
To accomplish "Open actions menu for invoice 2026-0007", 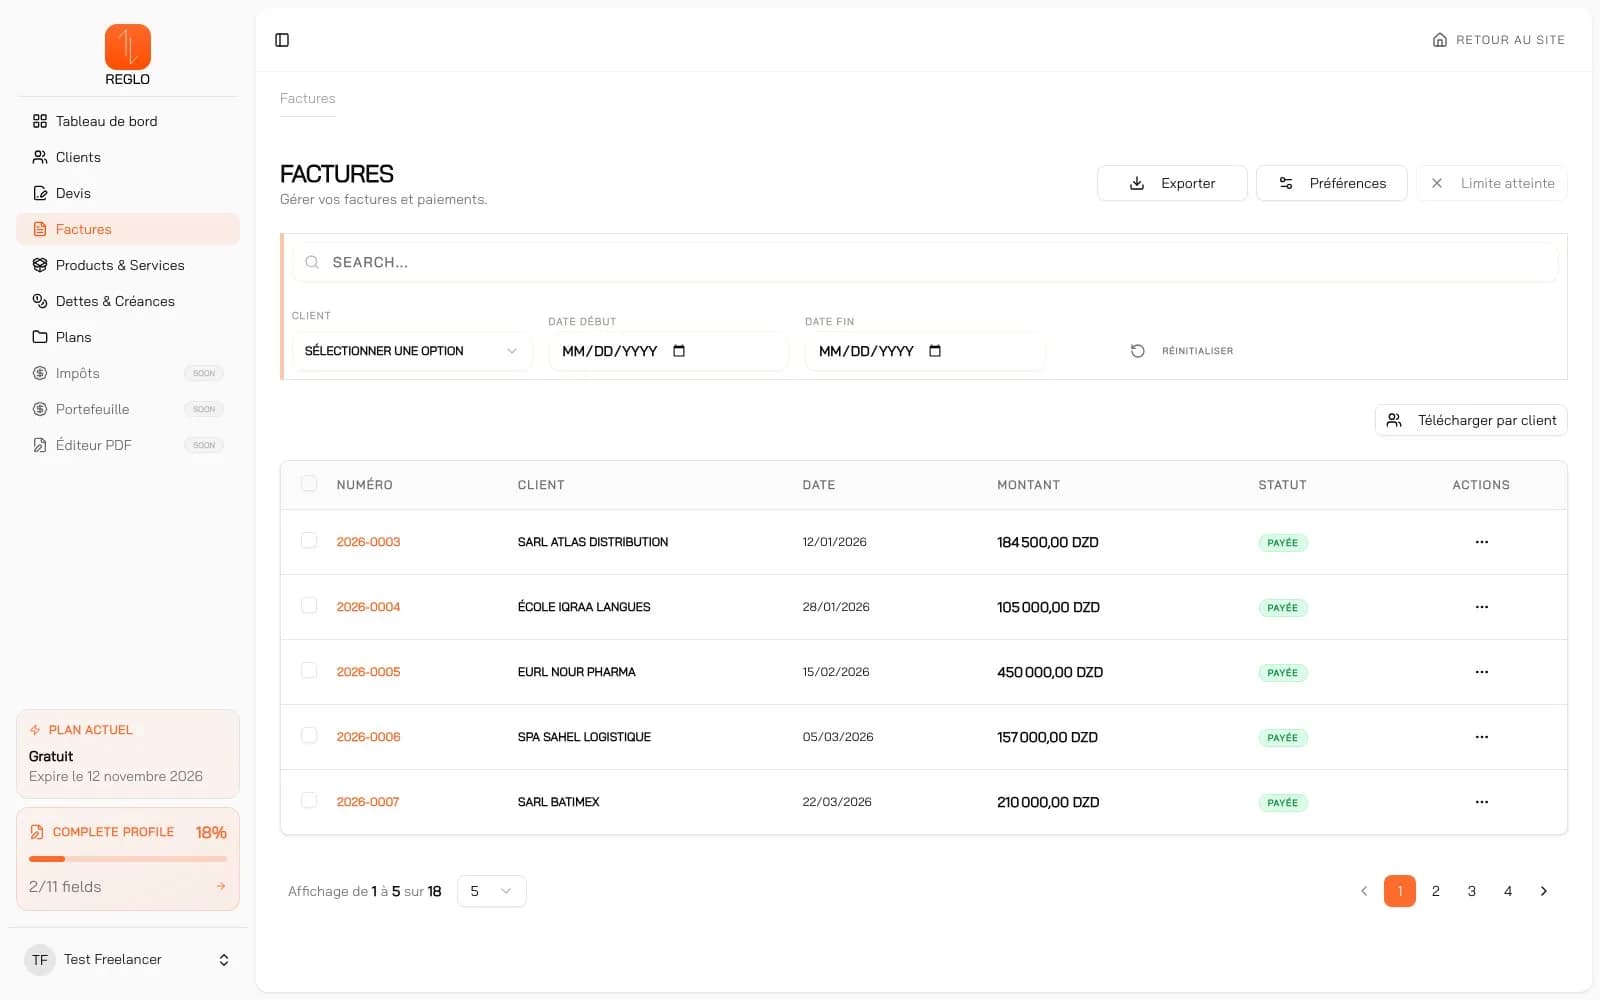I will point(1482,802).
